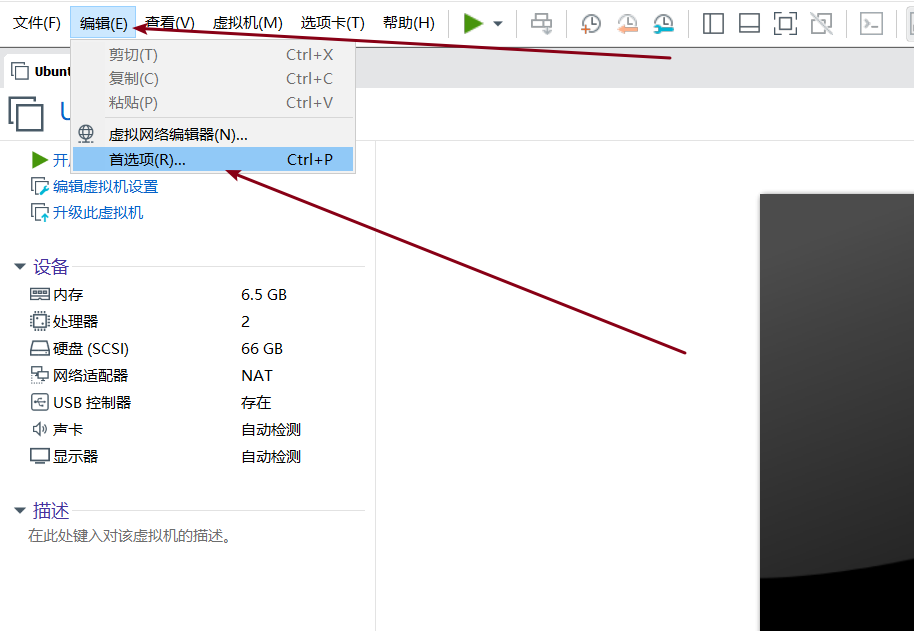Choose 剪切(T) from the Edit menu
Image resolution: width=914 pixels, height=631 pixels.
[x=213, y=55]
